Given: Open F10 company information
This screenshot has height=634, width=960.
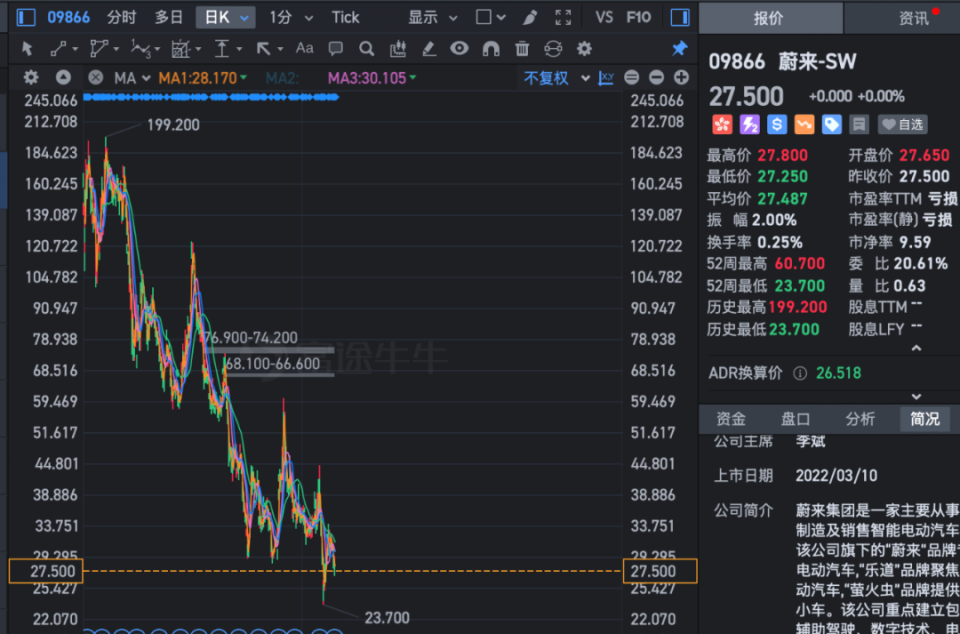Looking at the screenshot, I should click(x=639, y=17).
